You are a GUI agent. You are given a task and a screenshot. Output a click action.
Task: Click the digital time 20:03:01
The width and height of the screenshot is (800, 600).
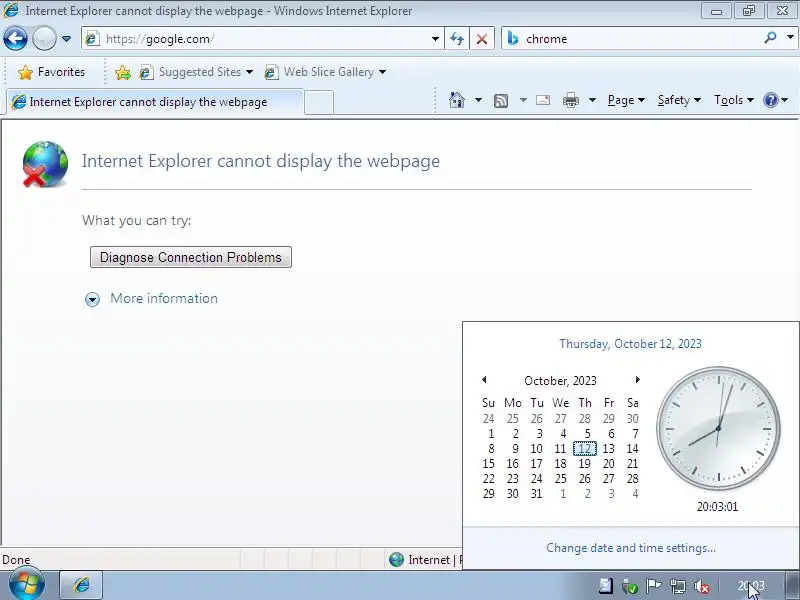pos(717,507)
